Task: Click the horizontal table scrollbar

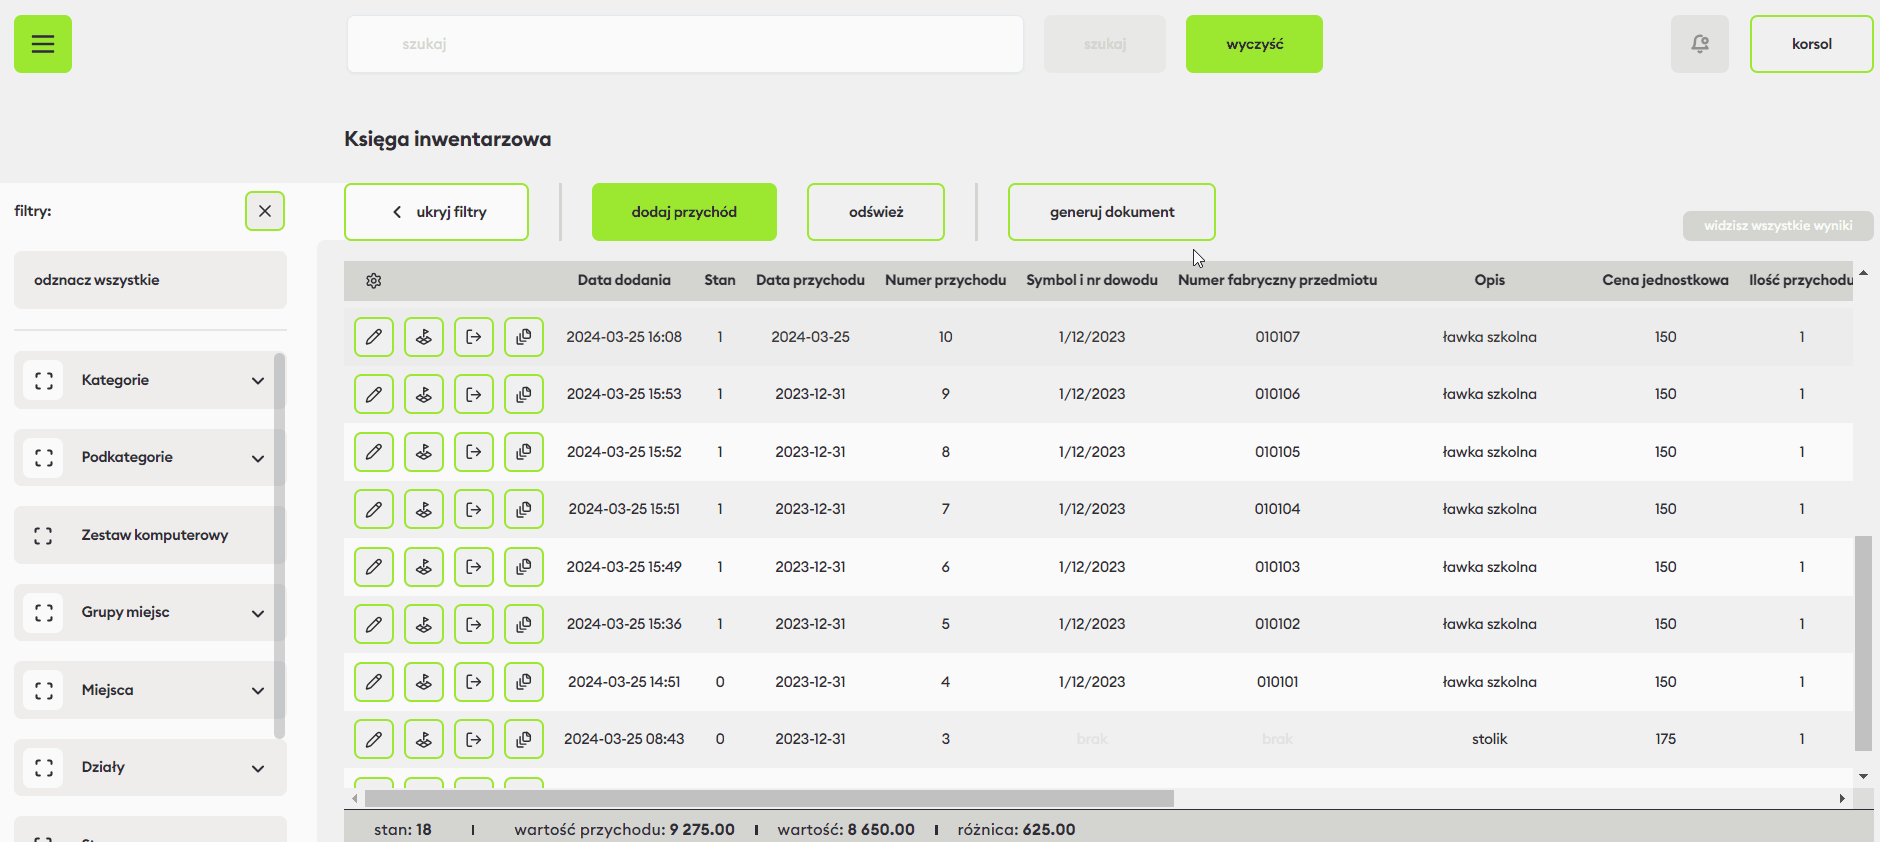Action: (x=768, y=798)
